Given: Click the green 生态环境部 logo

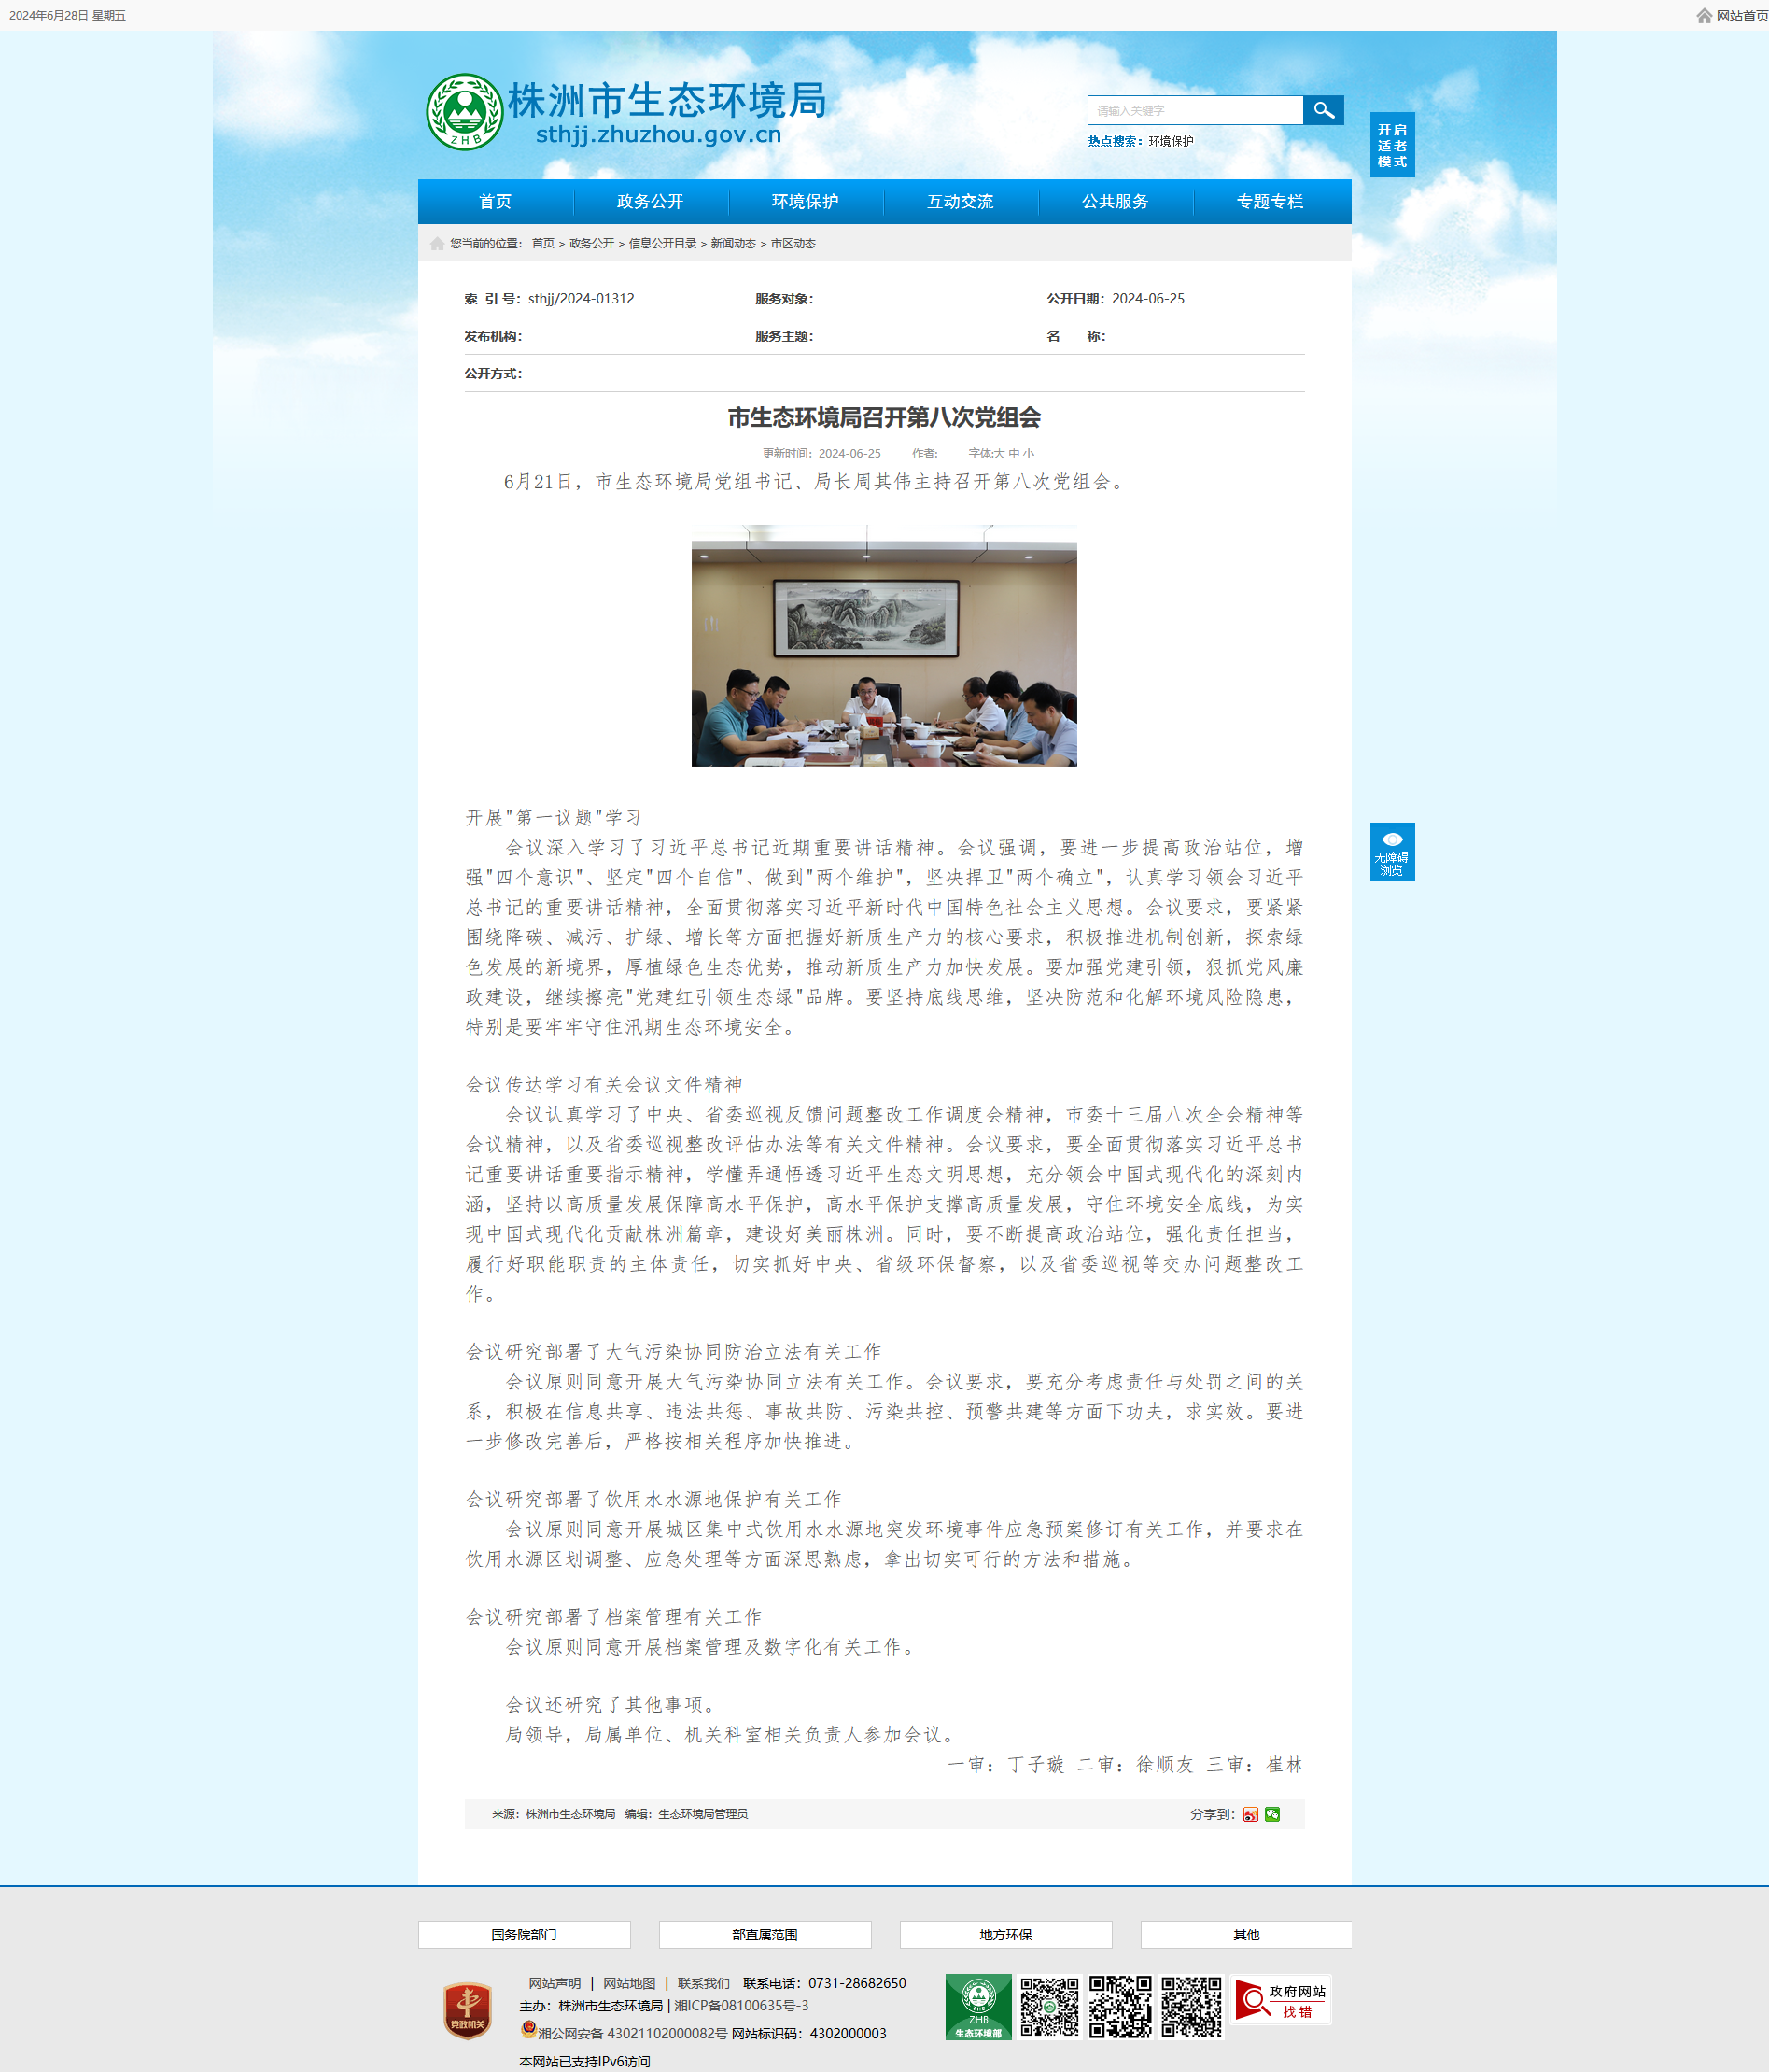Looking at the screenshot, I should pyautogui.click(x=978, y=2007).
